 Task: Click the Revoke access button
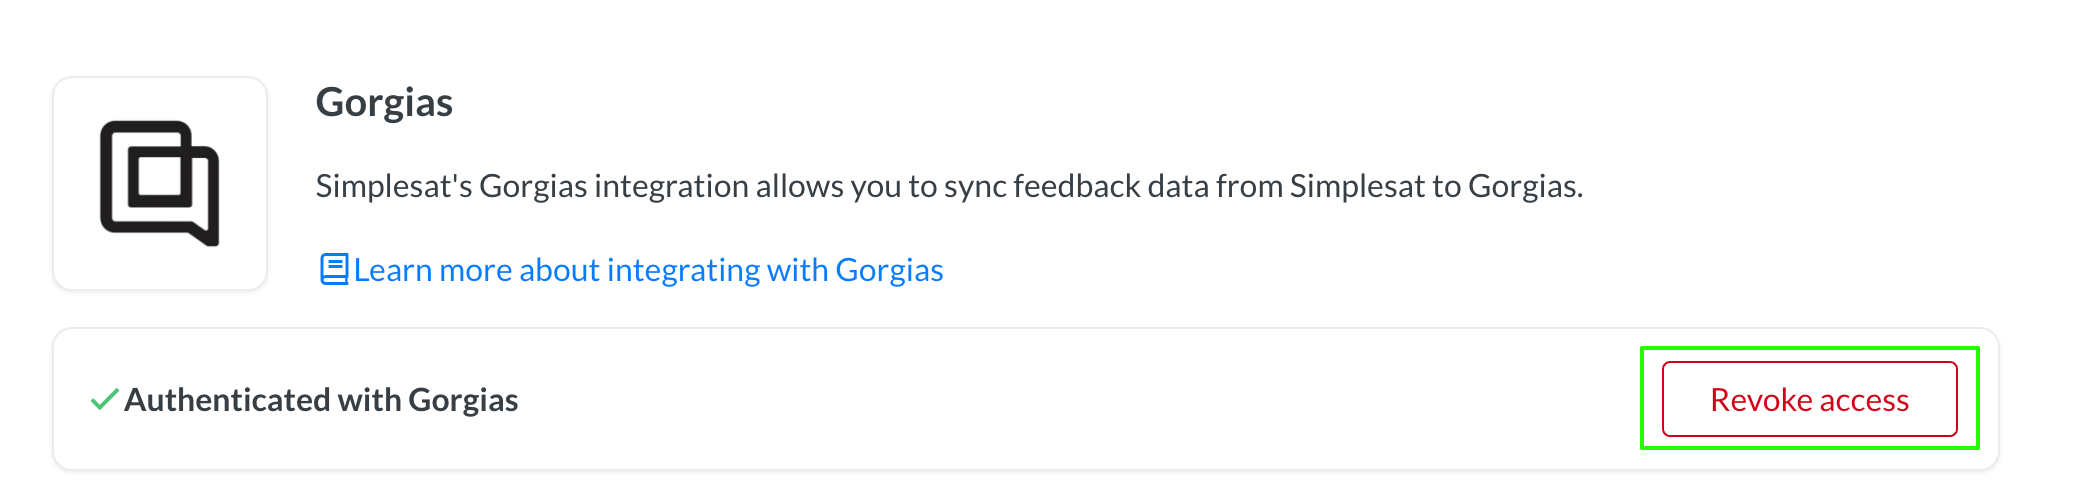[1809, 399]
